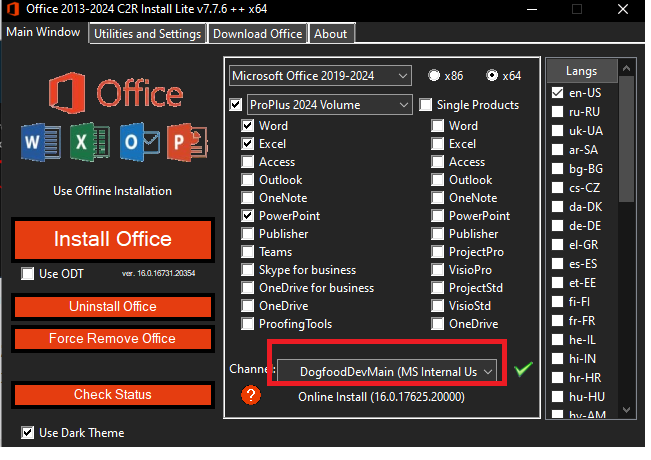The image size is (651, 460).
Task: Uncheck Word in ProPlus 2024 list
Action: [x=247, y=125]
